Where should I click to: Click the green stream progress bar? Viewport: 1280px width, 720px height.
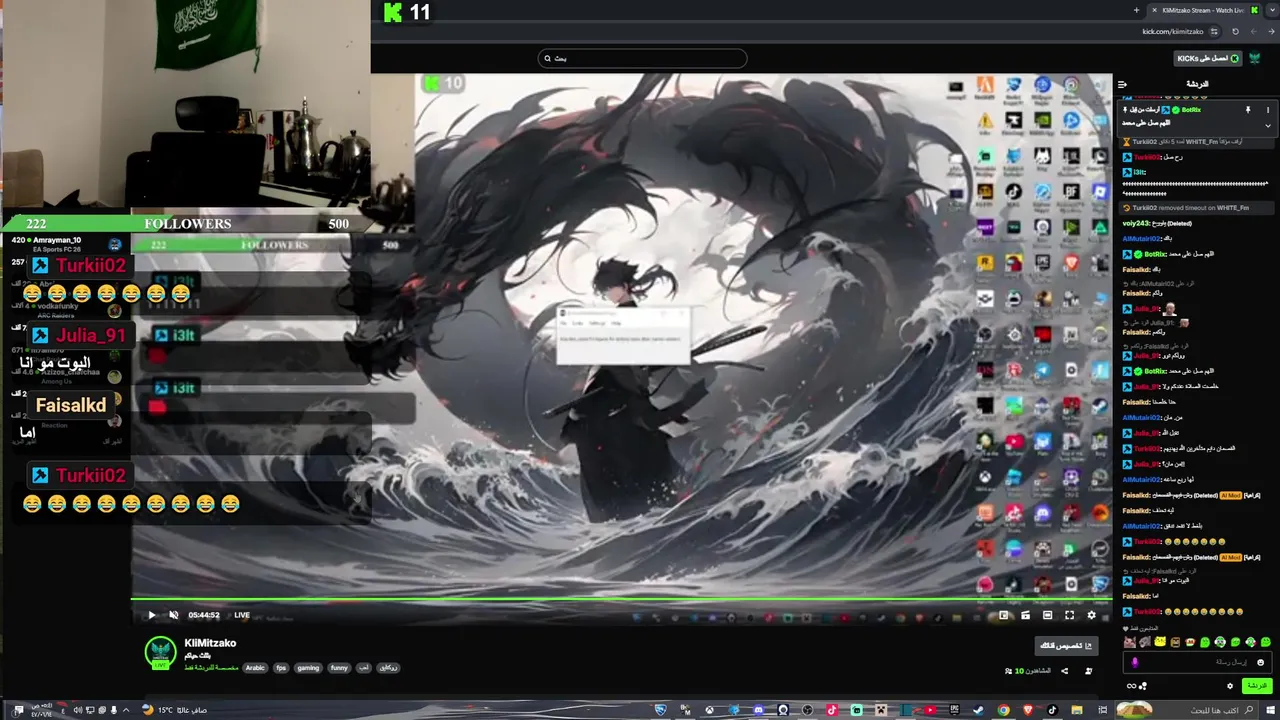coord(621,600)
